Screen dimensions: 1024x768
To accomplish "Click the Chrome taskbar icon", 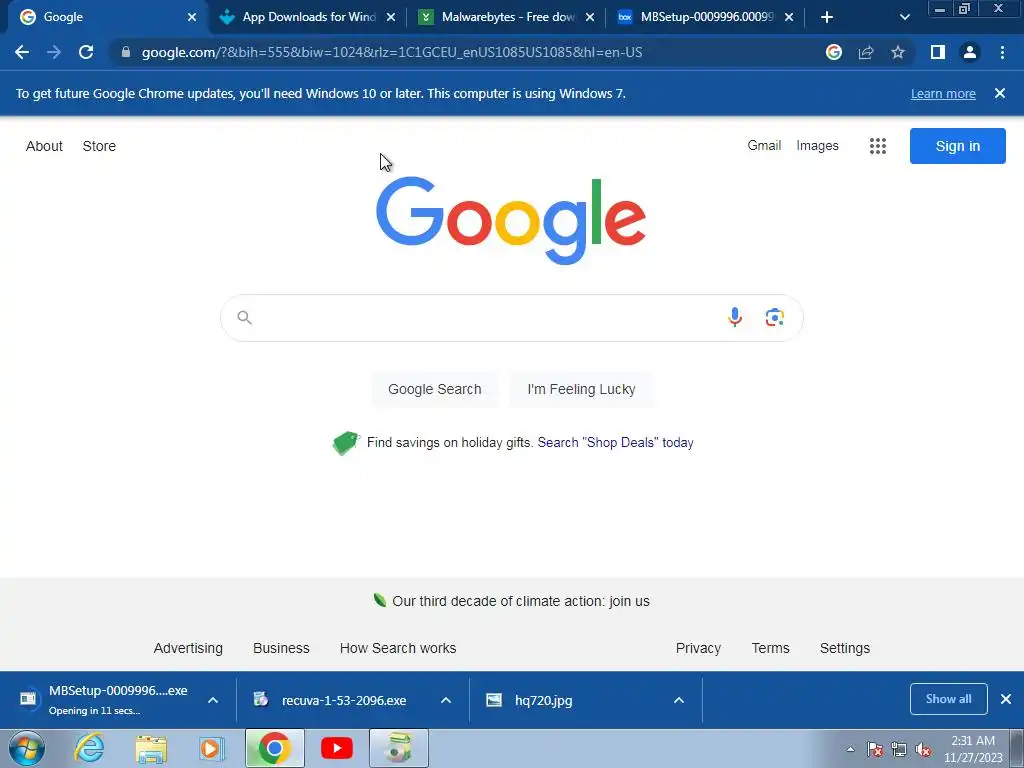I will point(274,748).
